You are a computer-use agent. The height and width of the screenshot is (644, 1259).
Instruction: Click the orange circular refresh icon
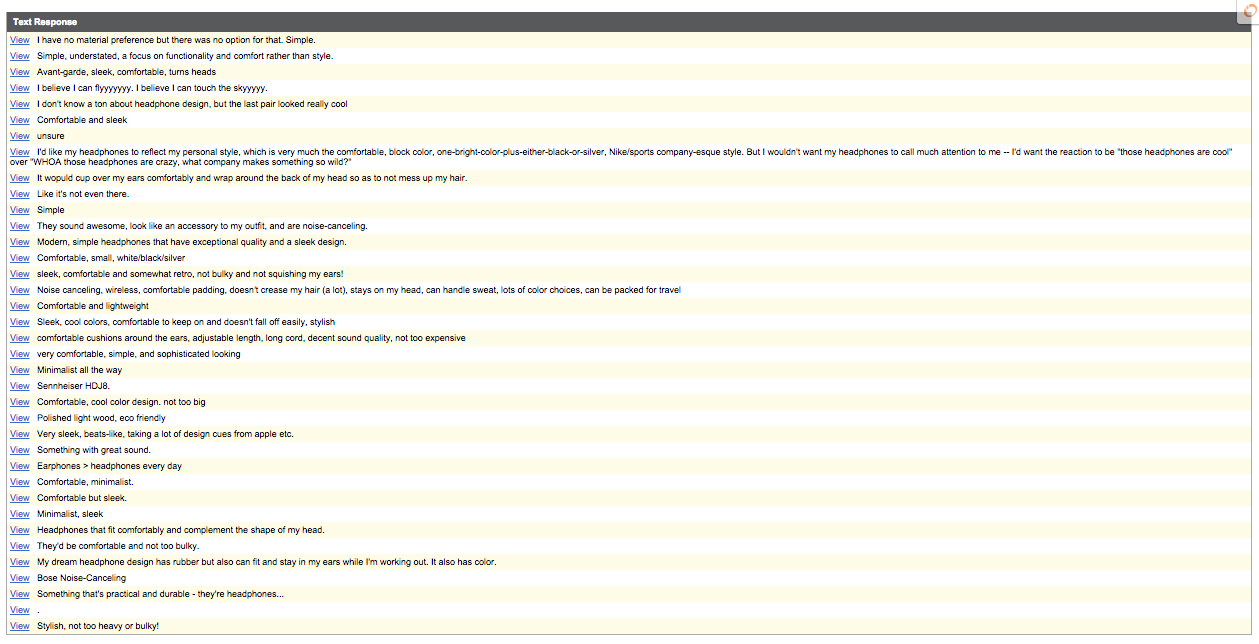[1250, 9]
